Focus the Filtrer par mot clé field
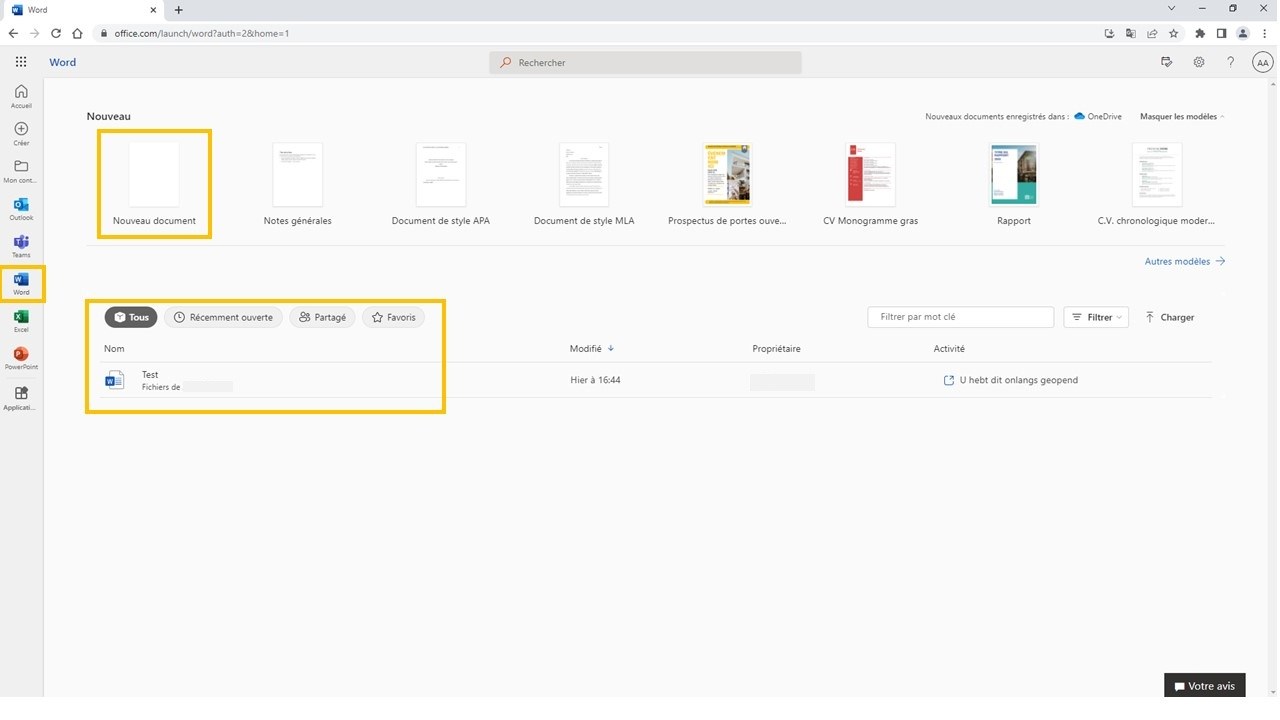1280x720 pixels. [x=960, y=317]
